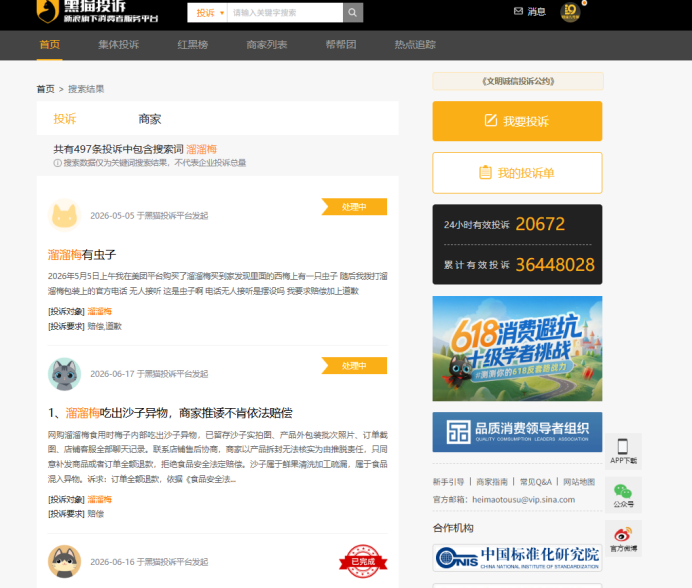Click 溜溜梅 target link in first complaint

(99, 311)
